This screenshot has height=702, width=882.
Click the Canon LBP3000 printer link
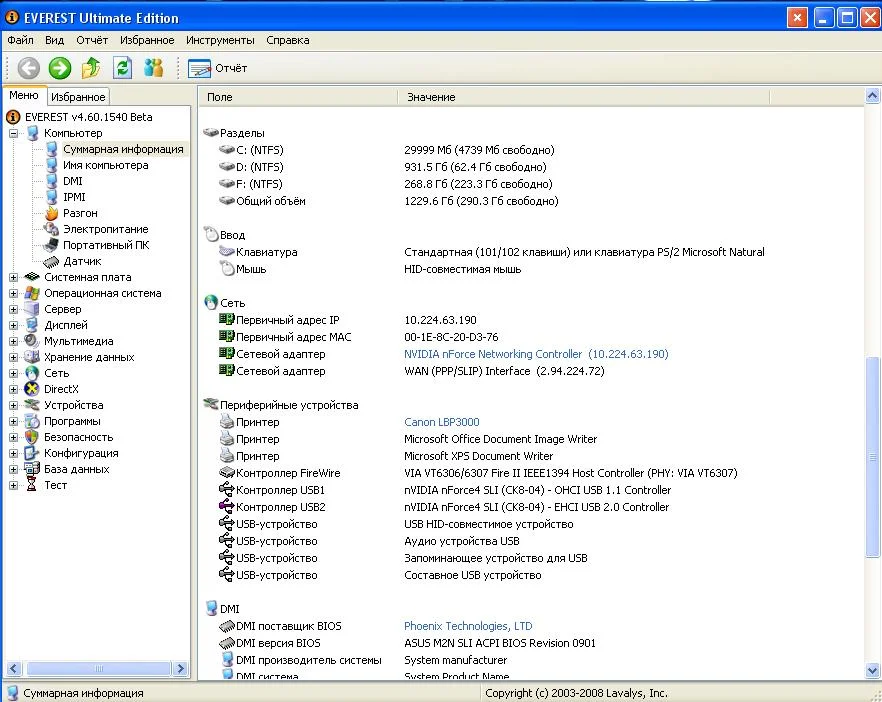pyautogui.click(x=441, y=422)
